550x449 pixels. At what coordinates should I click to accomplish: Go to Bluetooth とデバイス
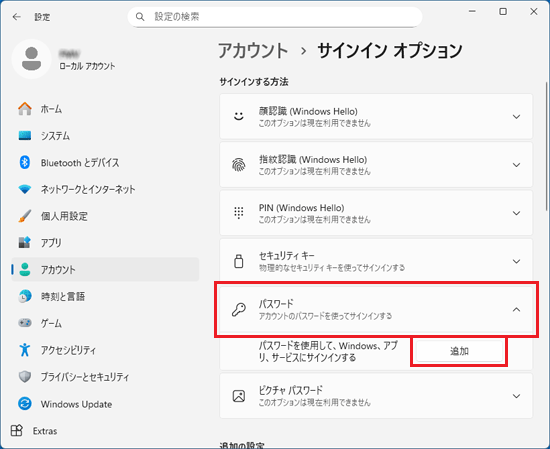(105, 162)
